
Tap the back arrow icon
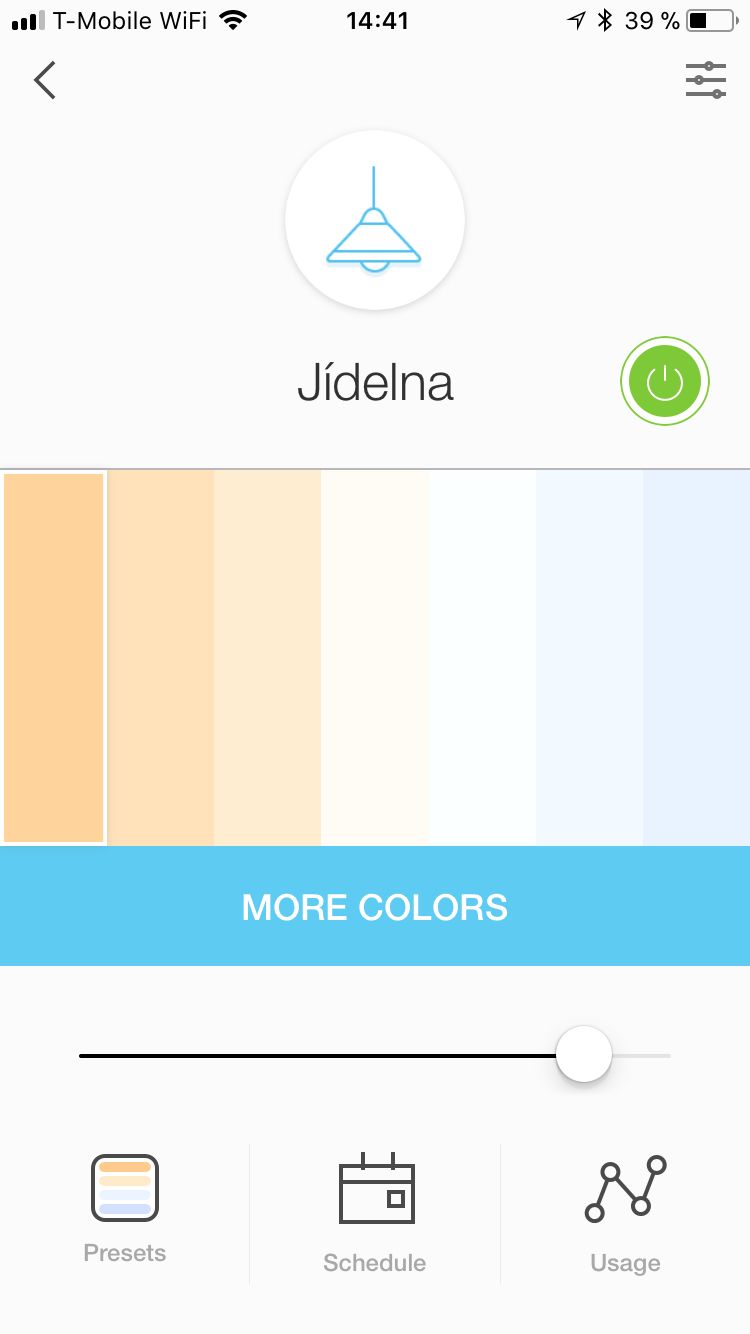[45, 80]
